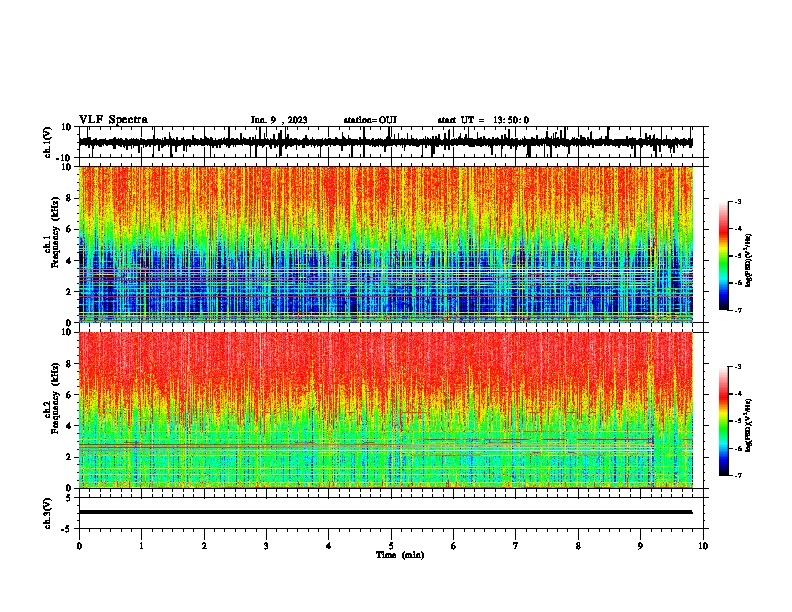Viewport: 792px width, 612px height.
Task: Select the "start UT = 13:50:0" header text
Action: [483, 120]
